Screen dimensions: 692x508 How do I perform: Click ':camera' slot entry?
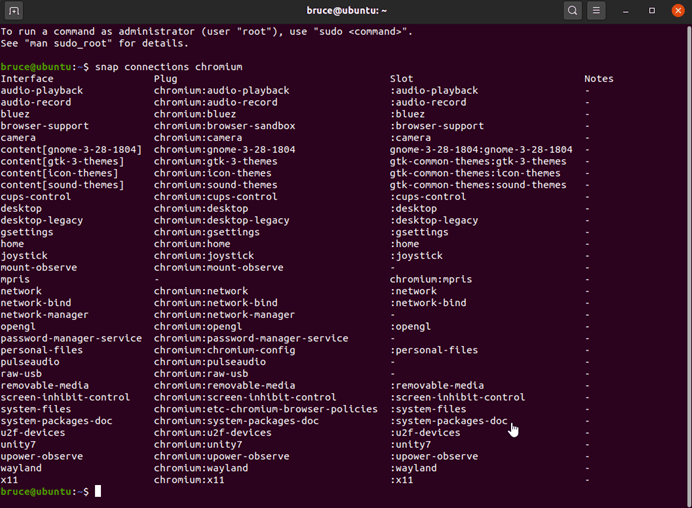[x=410, y=138]
